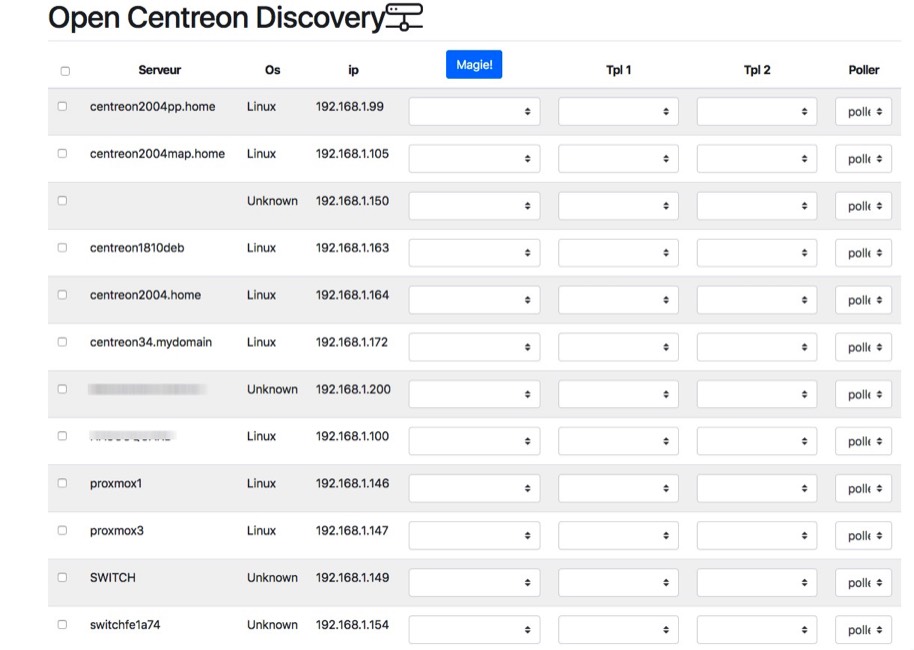
Task: Expand the Tpl 2 dropdown for centreon34.mydomain
Action: click(756, 347)
